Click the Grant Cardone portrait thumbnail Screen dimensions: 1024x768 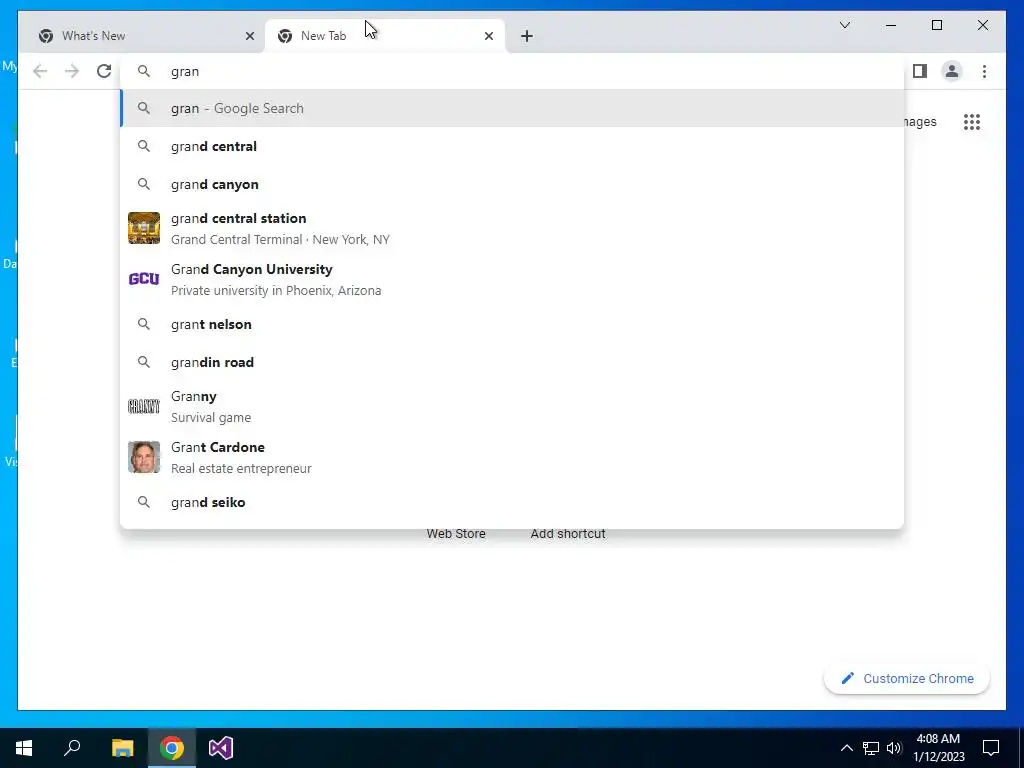click(x=144, y=457)
